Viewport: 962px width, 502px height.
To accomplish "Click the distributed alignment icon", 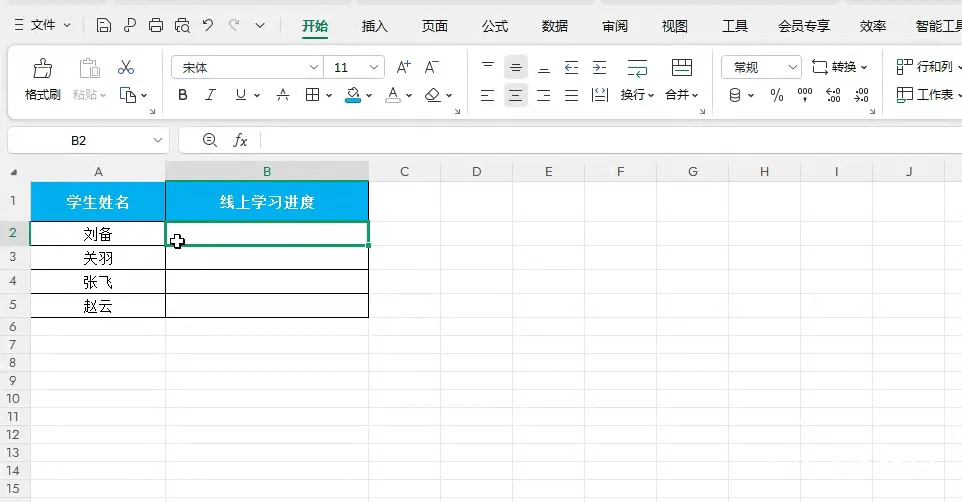I will (x=599, y=95).
